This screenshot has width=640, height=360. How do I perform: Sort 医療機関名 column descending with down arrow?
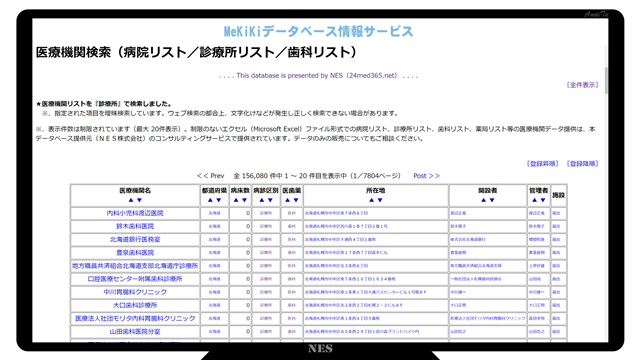click(x=140, y=200)
